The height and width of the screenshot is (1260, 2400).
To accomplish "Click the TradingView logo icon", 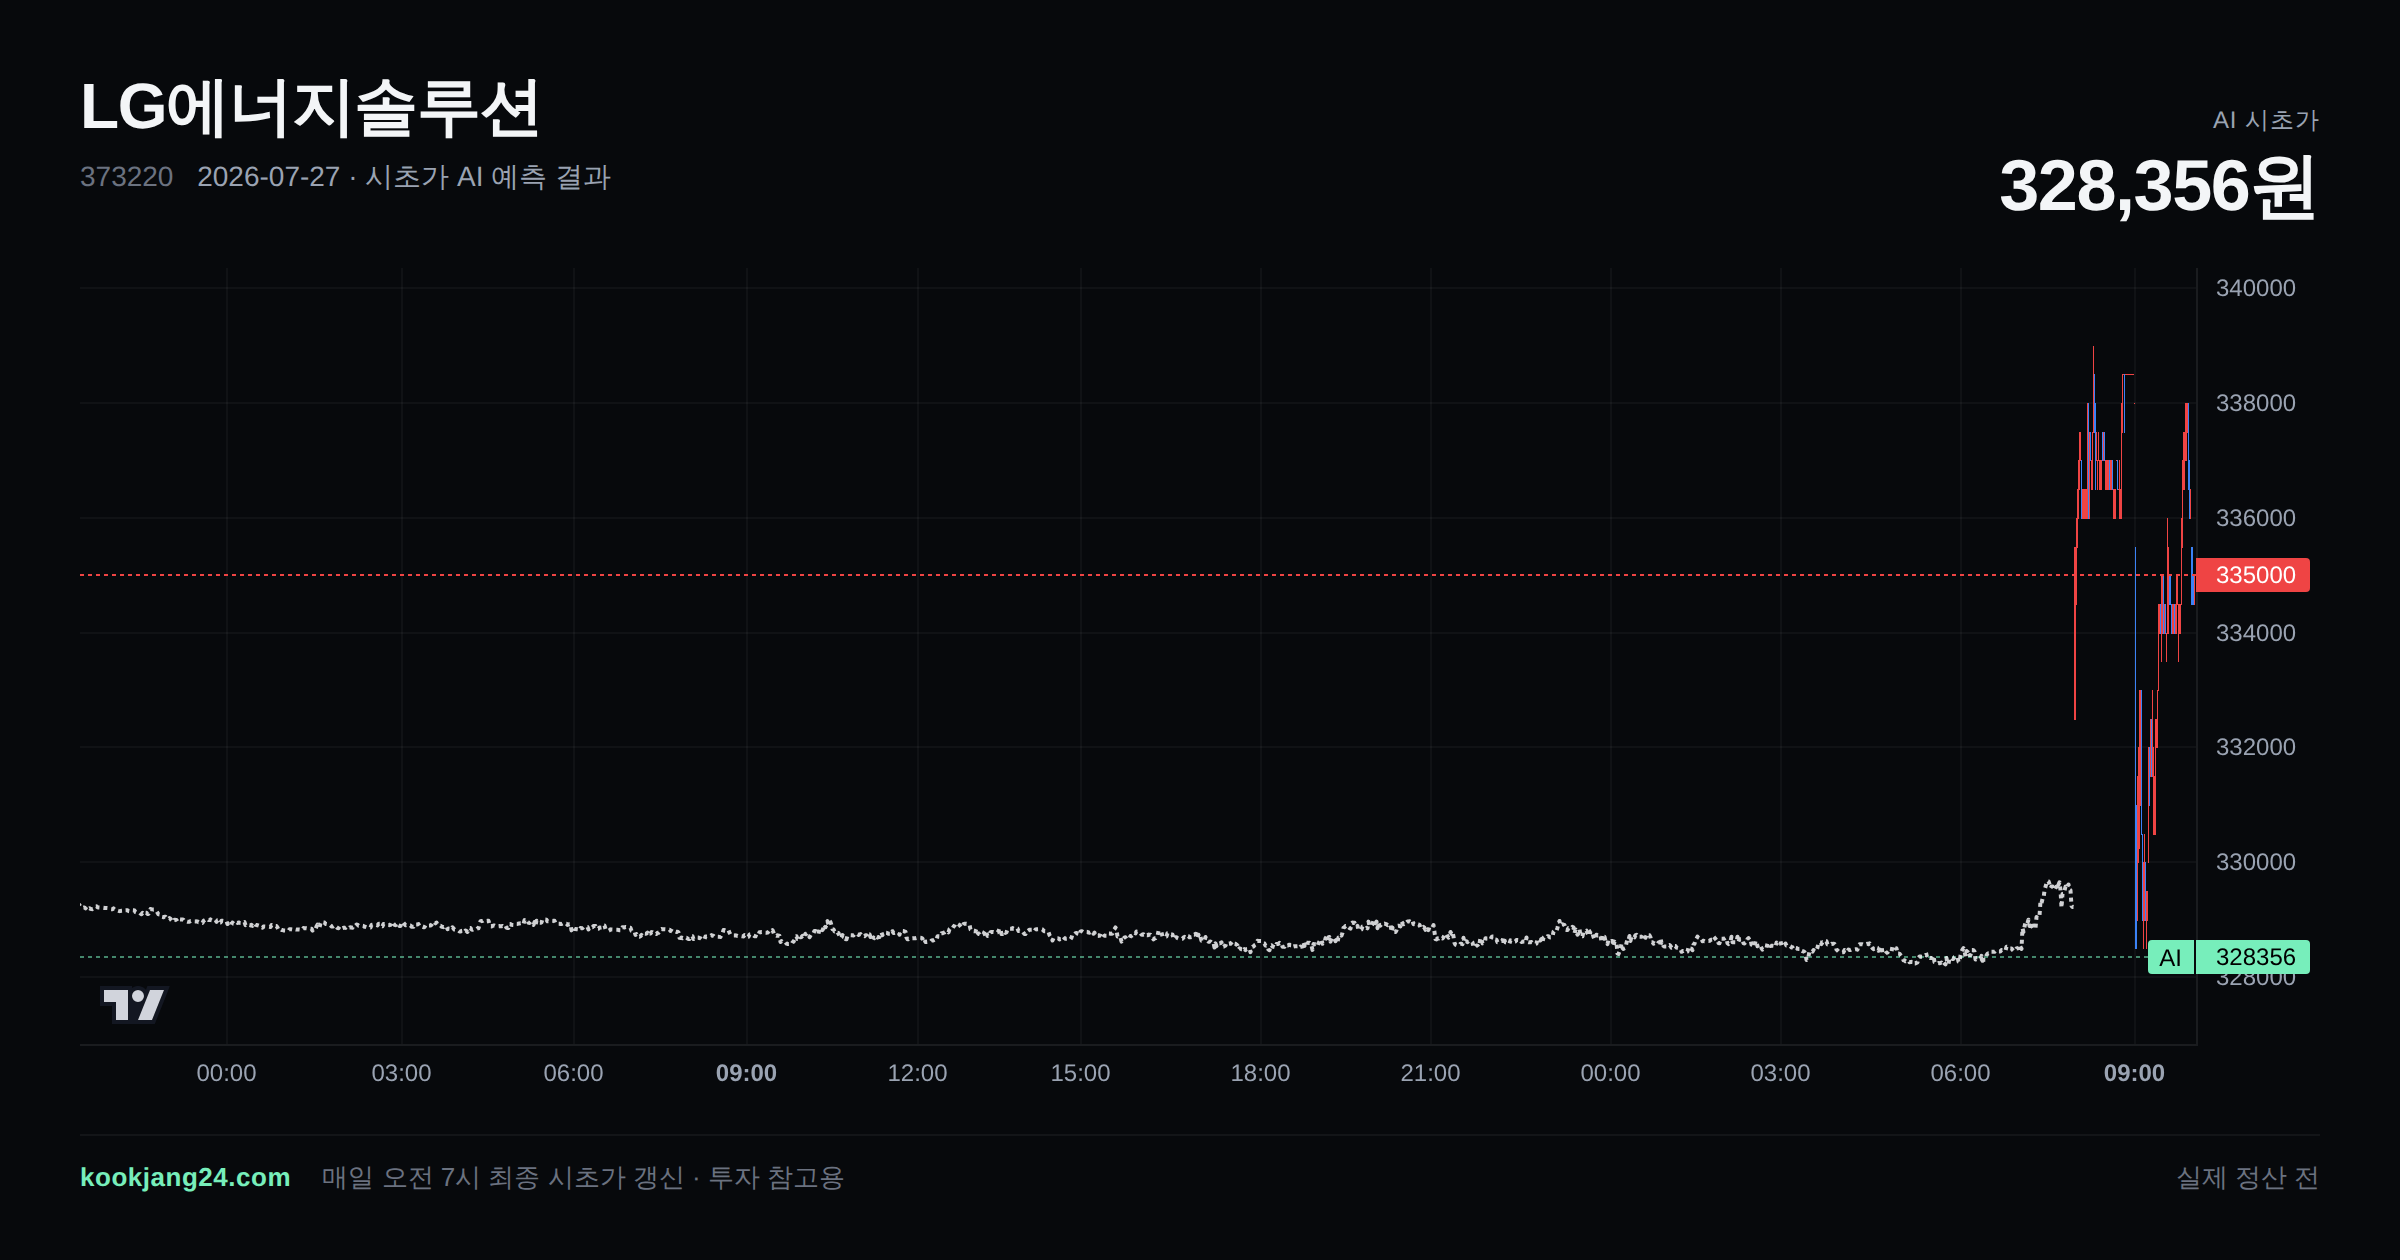I will click(x=134, y=1004).
